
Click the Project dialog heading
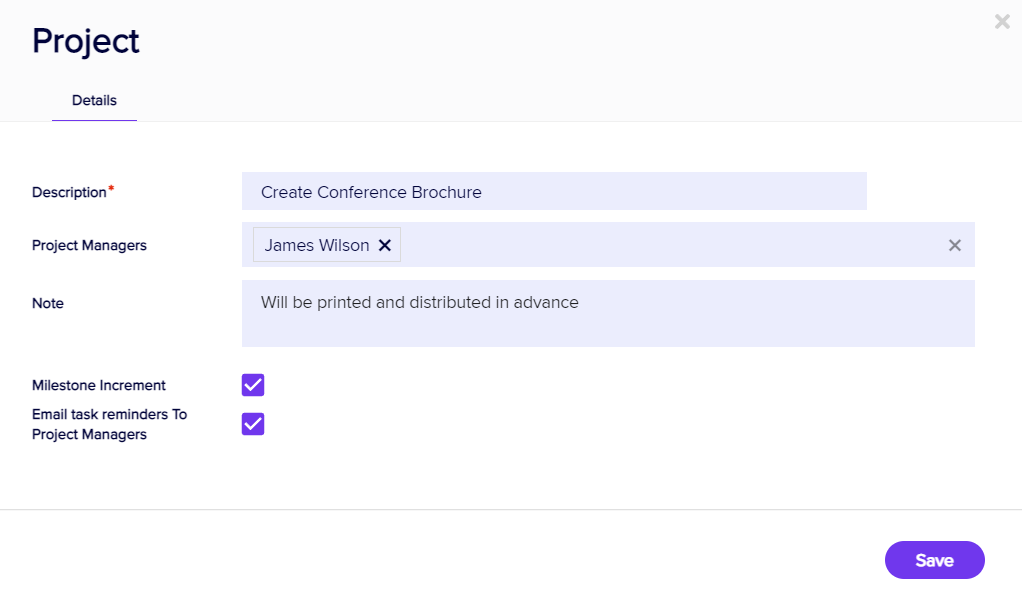click(x=86, y=41)
